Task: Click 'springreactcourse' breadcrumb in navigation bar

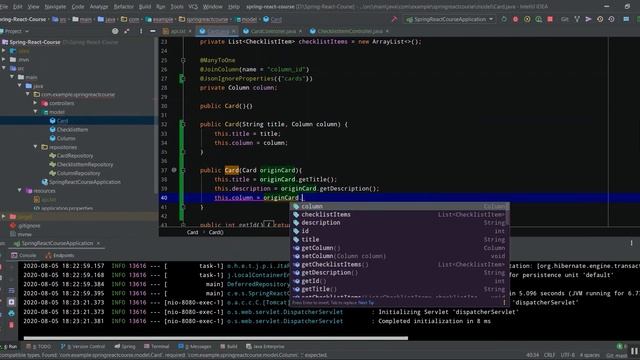Action: (x=203, y=19)
